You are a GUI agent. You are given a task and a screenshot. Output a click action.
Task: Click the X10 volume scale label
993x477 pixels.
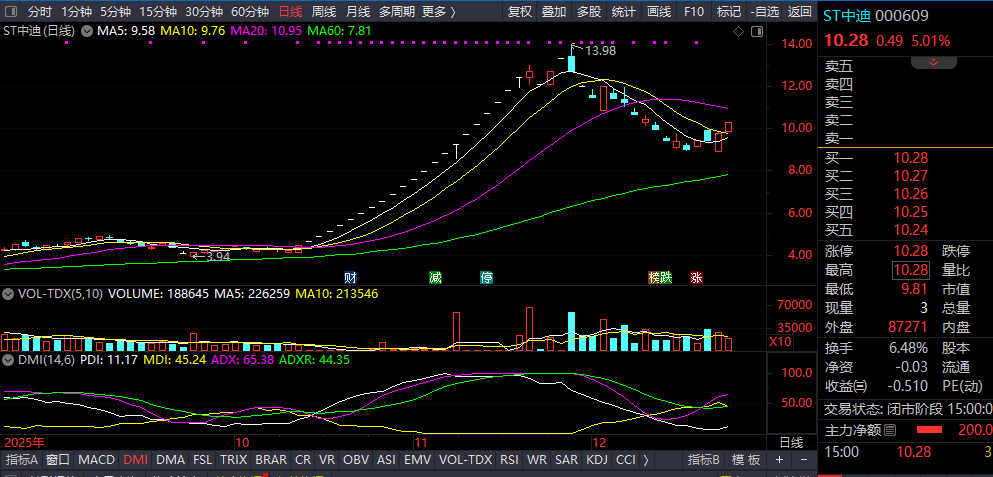[x=778, y=342]
